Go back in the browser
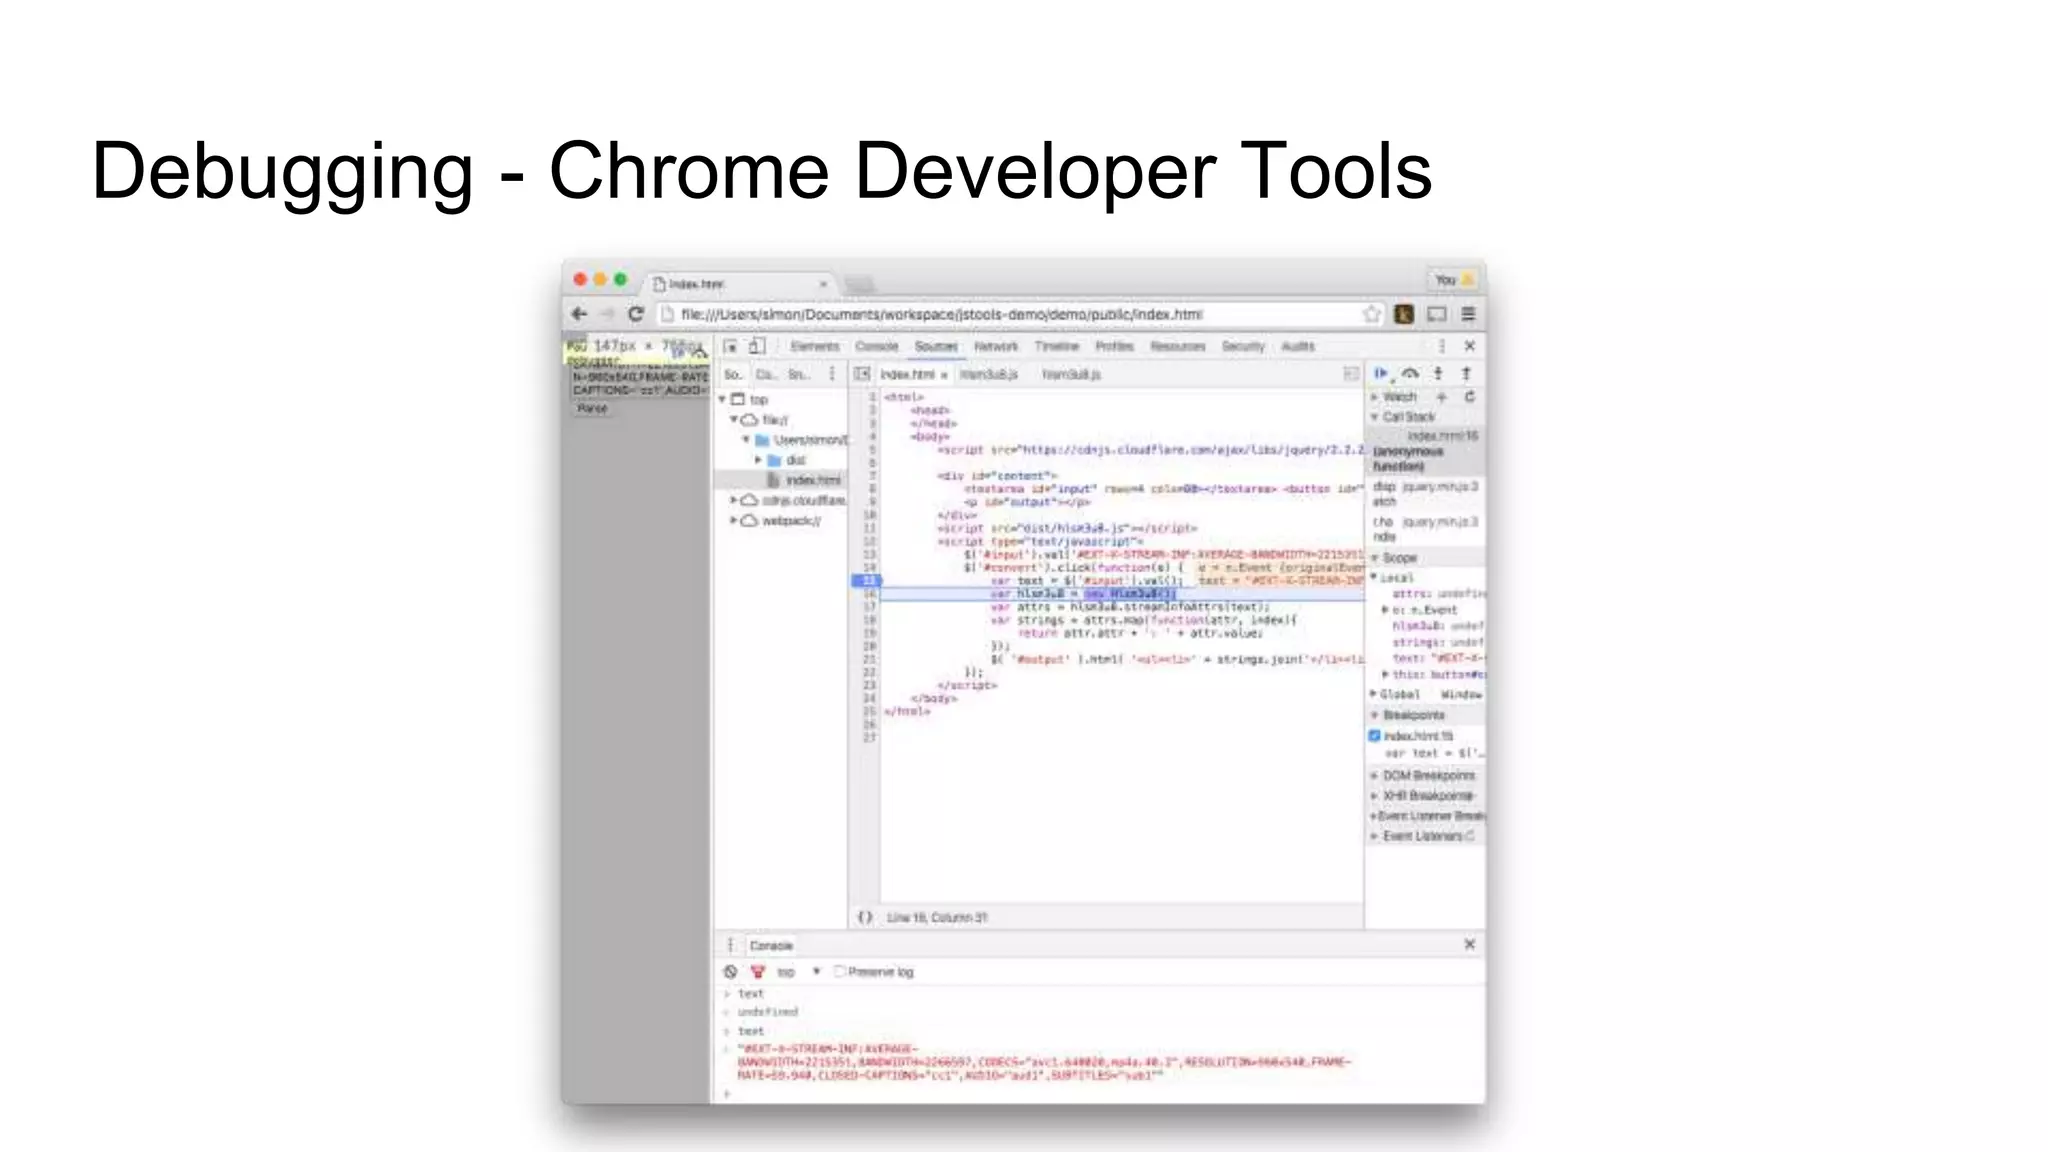This screenshot has width=2048, height=1152. (x=579, y=314)
